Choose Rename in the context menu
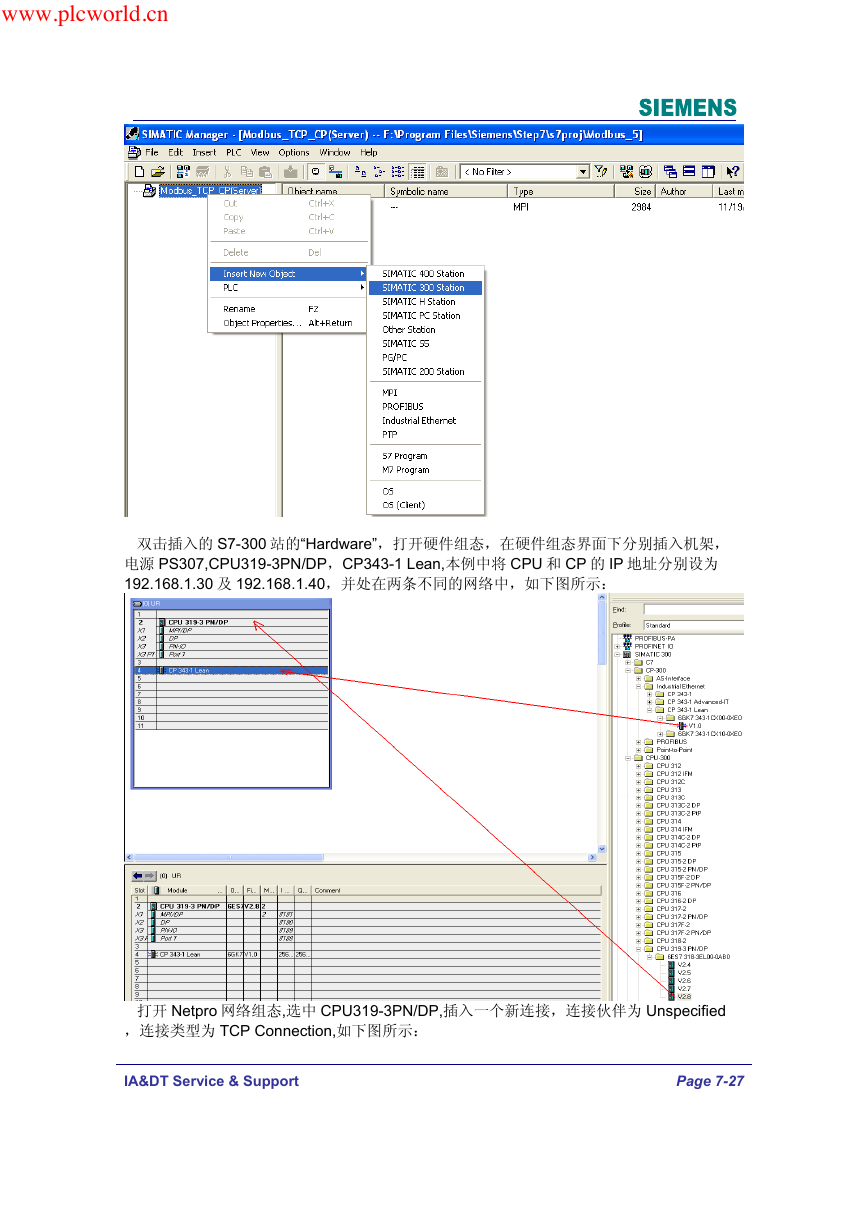Screen dimensions: 868x1228 [289, 309]
